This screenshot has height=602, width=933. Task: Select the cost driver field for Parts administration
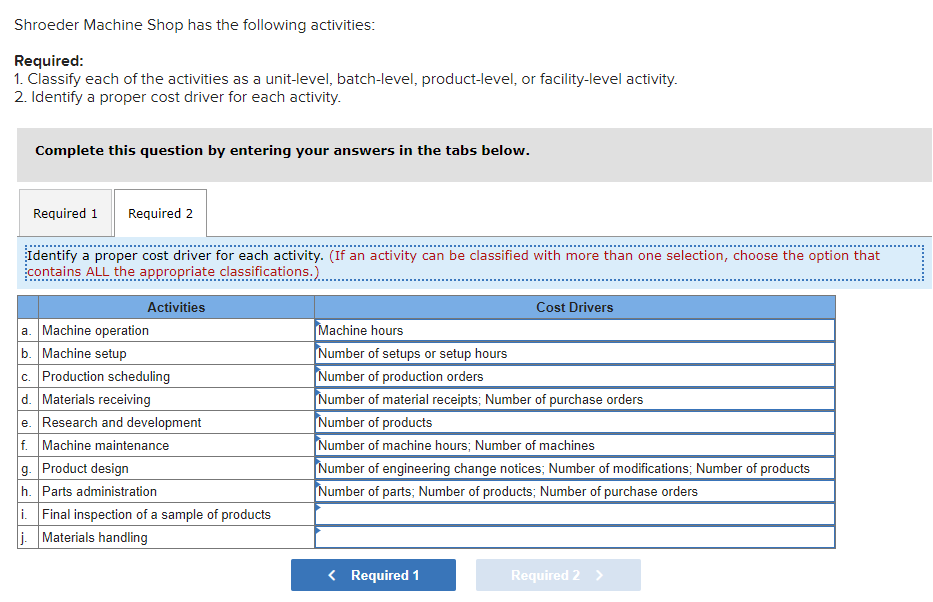(x=574, y=490)
